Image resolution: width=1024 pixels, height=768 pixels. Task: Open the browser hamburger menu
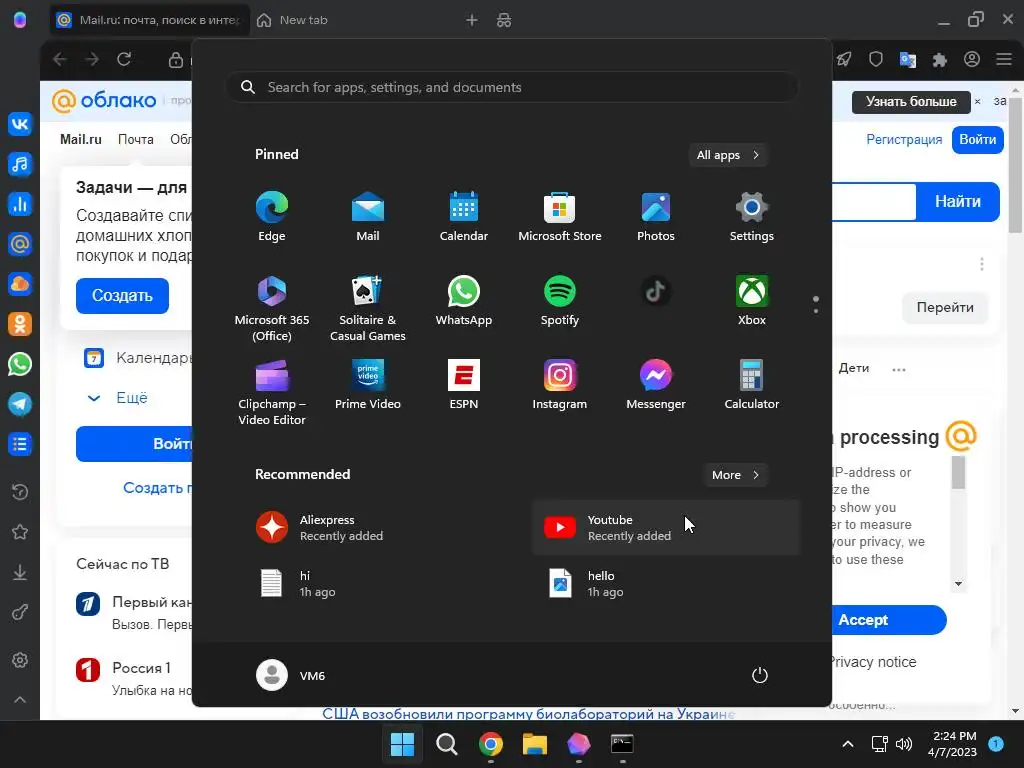coord(1004,59)
